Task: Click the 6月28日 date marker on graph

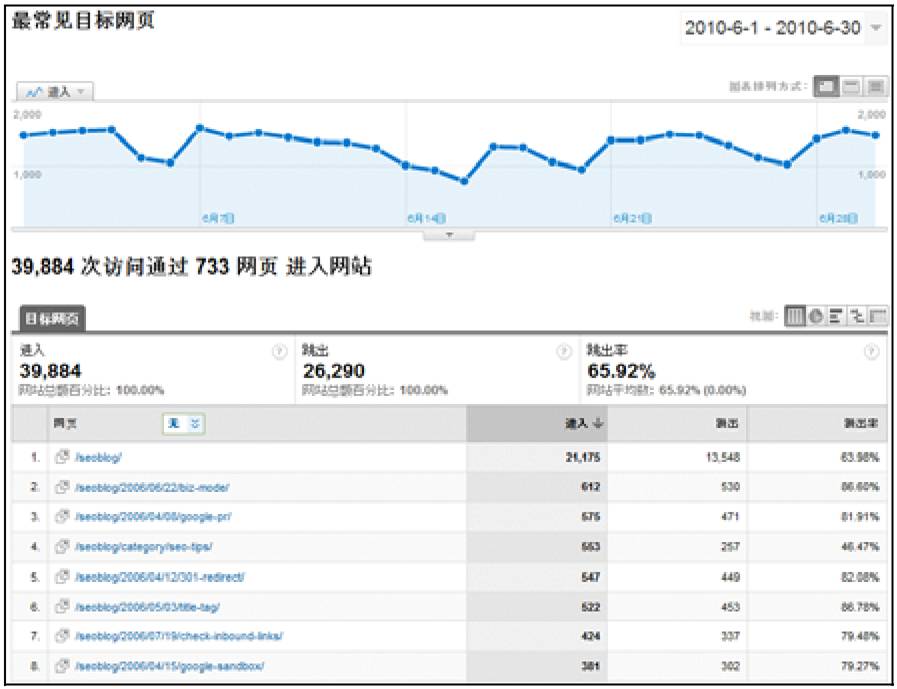Action: 838,218
